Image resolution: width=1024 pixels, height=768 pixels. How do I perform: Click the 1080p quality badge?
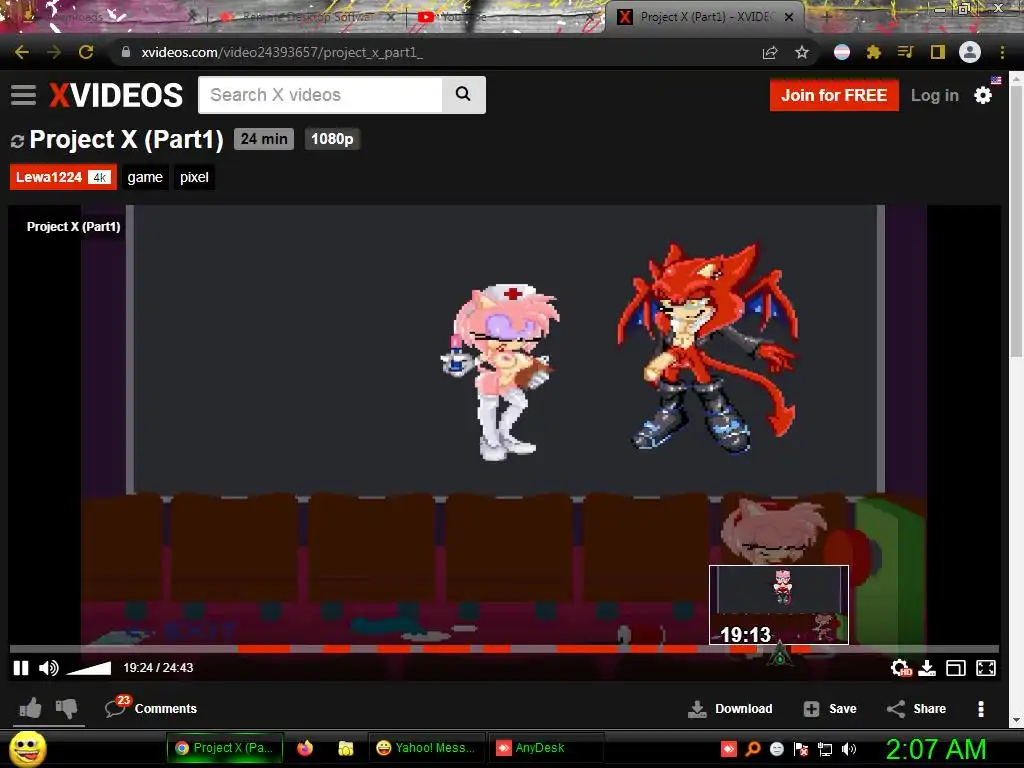coord(332,139)
